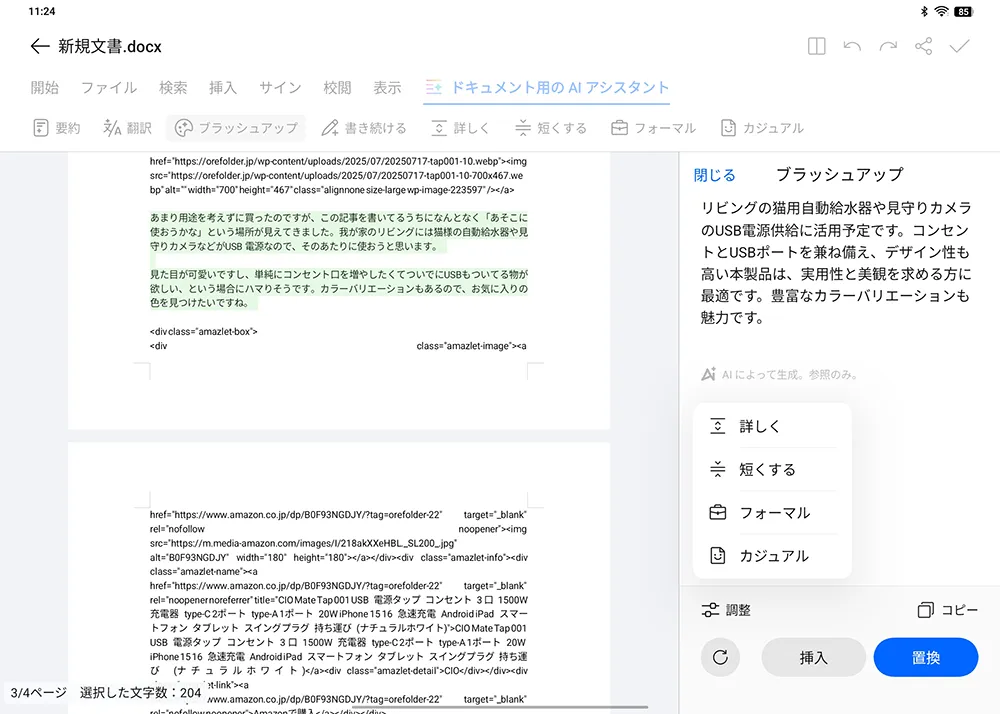Tap the 挿入 button in AI panel
Screen dimensions: 1000x714
click(813, 657)
